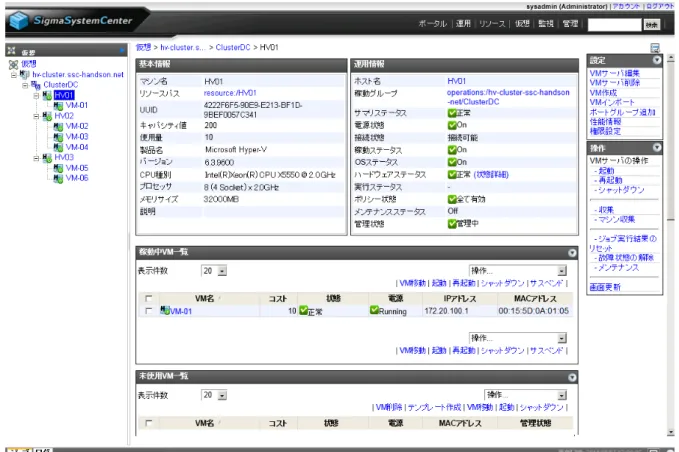Viewport: 679px width, 452px height.
Task: Click the アカウント link
Action: (x=626, y=6)
